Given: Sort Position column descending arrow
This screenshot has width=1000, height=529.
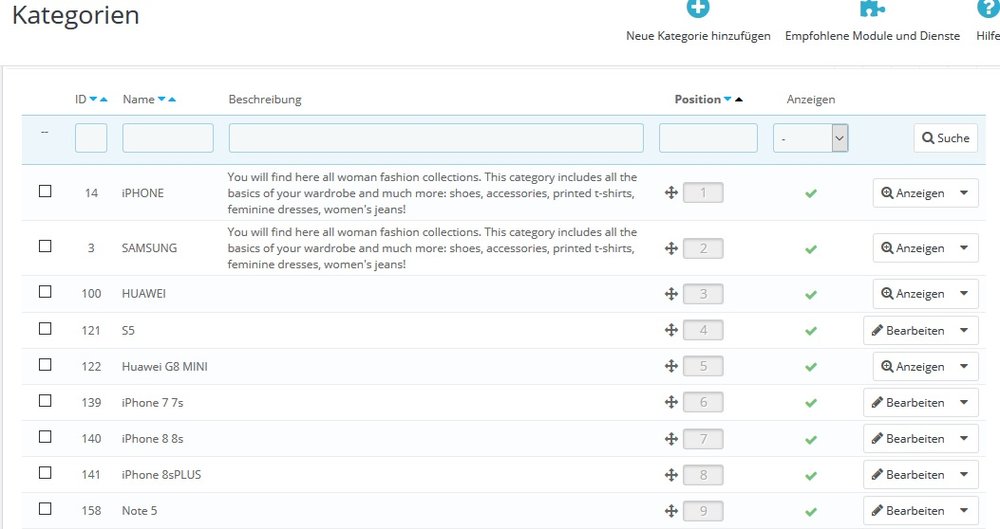Looking at the screenshot, I should tap(727, 99).
